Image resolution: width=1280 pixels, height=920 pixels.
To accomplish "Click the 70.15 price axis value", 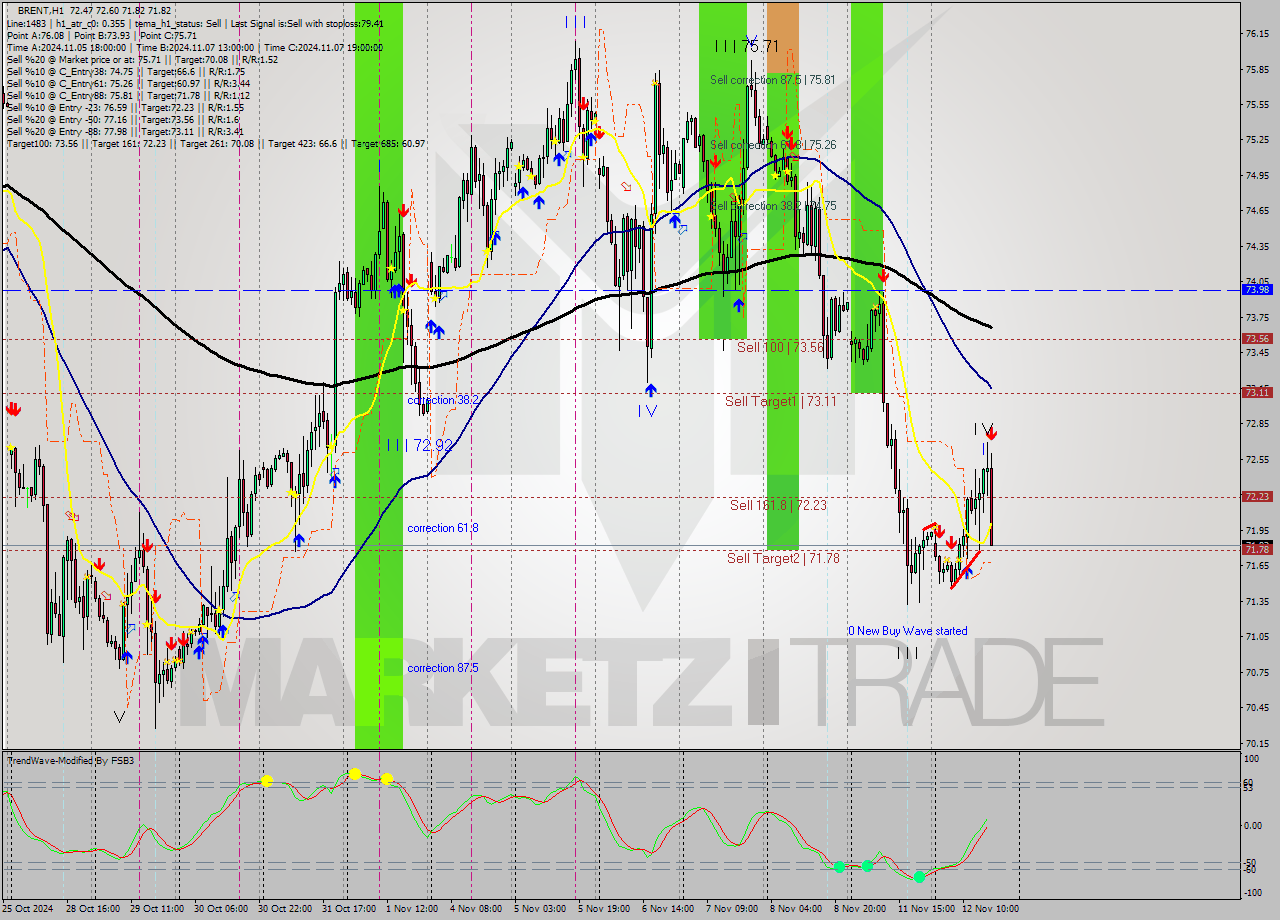I will (x=1257, y=743).
